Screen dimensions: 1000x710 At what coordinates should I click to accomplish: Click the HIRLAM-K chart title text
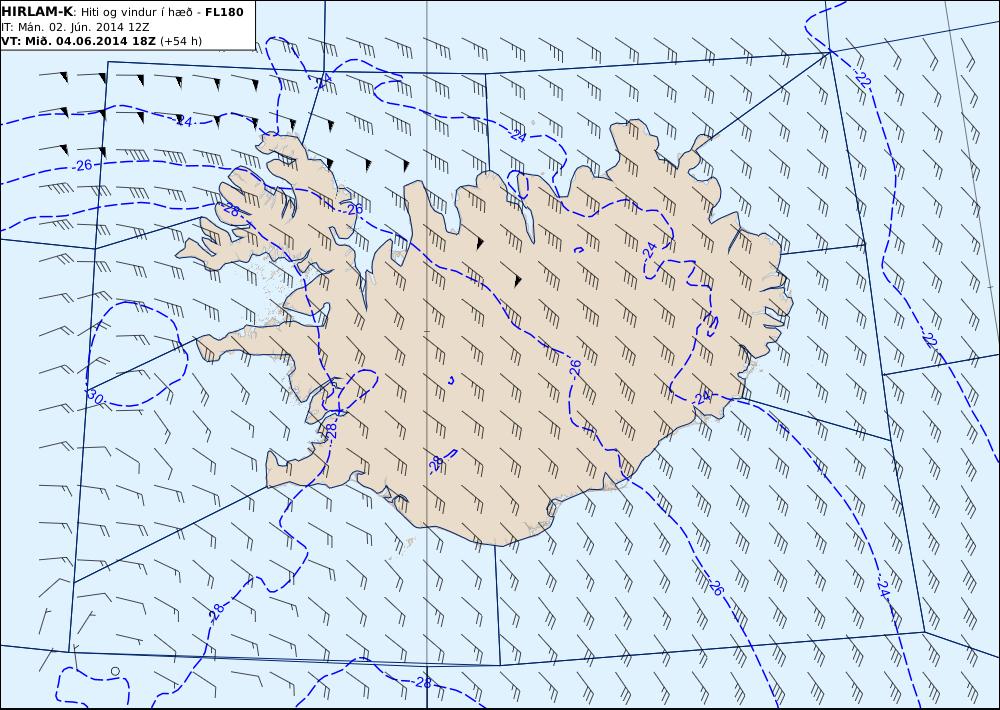(x=37, y=11)
